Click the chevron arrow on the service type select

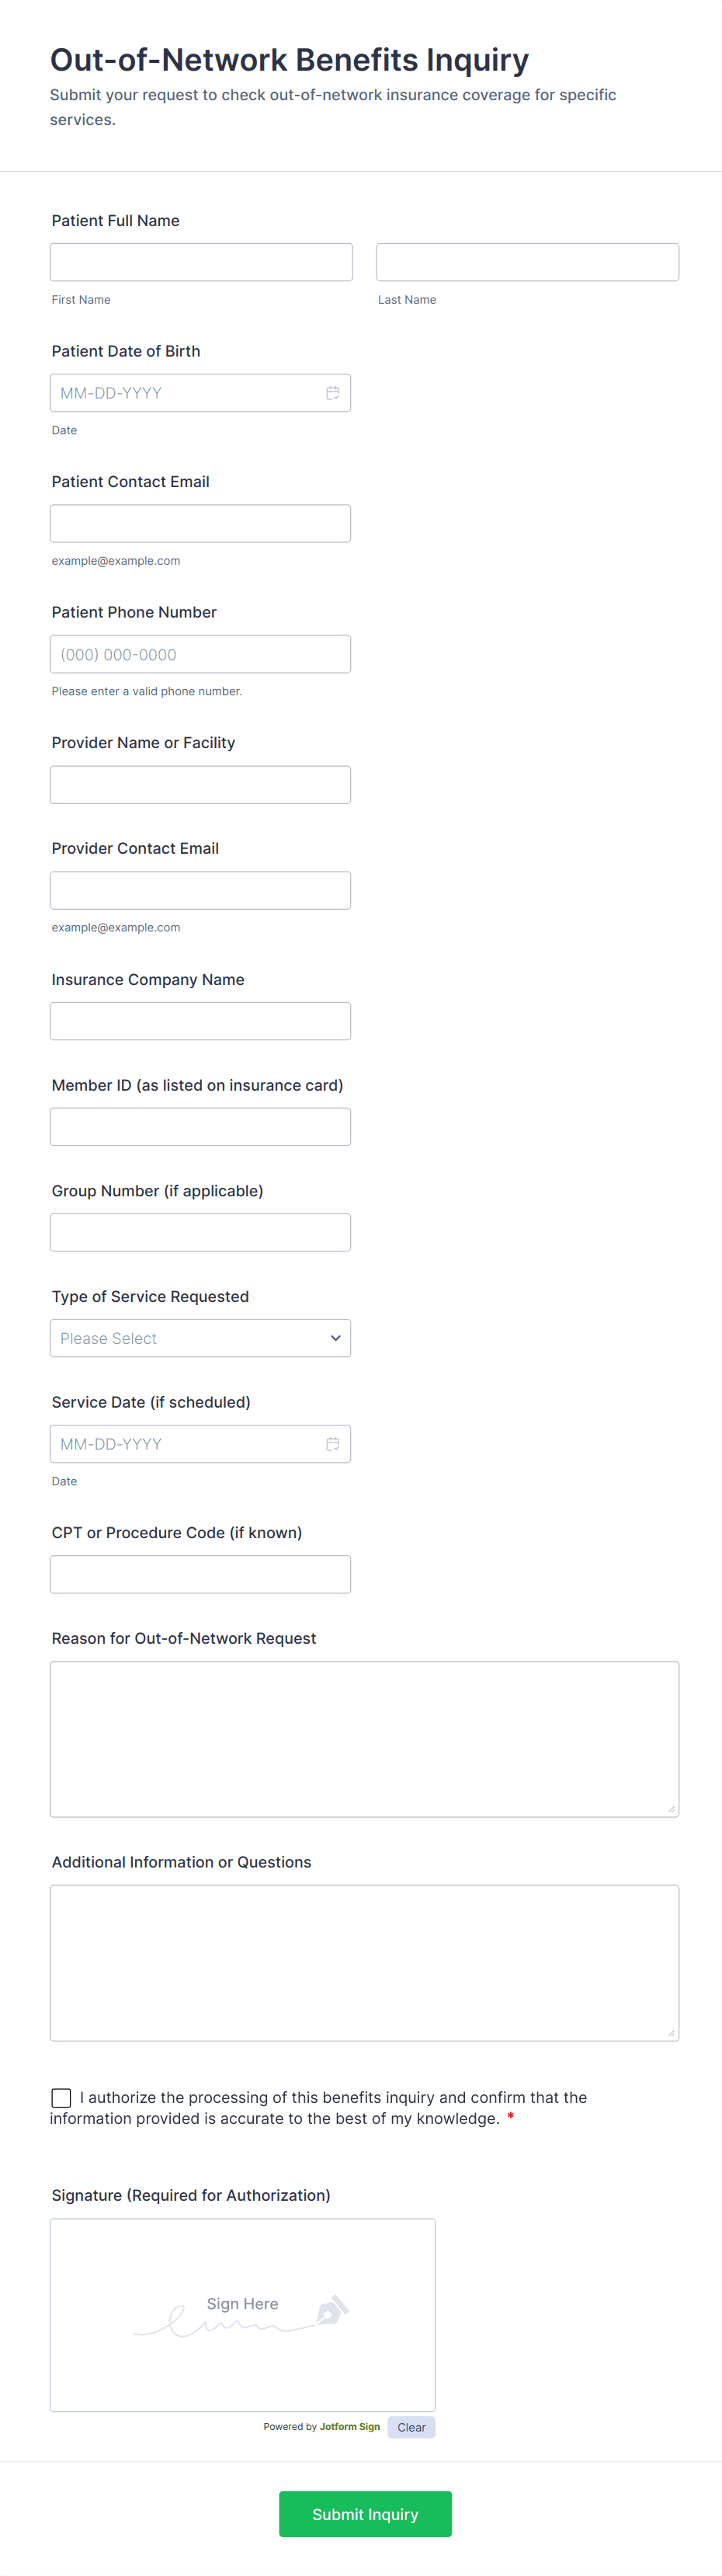(x=336, y=1338)
